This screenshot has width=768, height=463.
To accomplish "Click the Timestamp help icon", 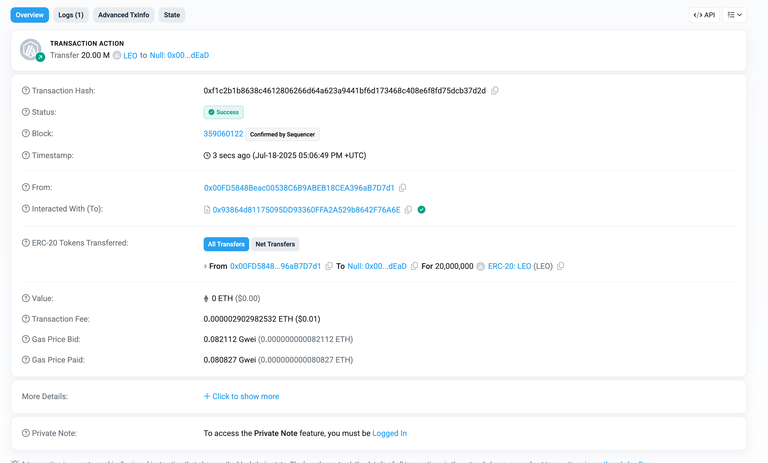I will 25,155.
